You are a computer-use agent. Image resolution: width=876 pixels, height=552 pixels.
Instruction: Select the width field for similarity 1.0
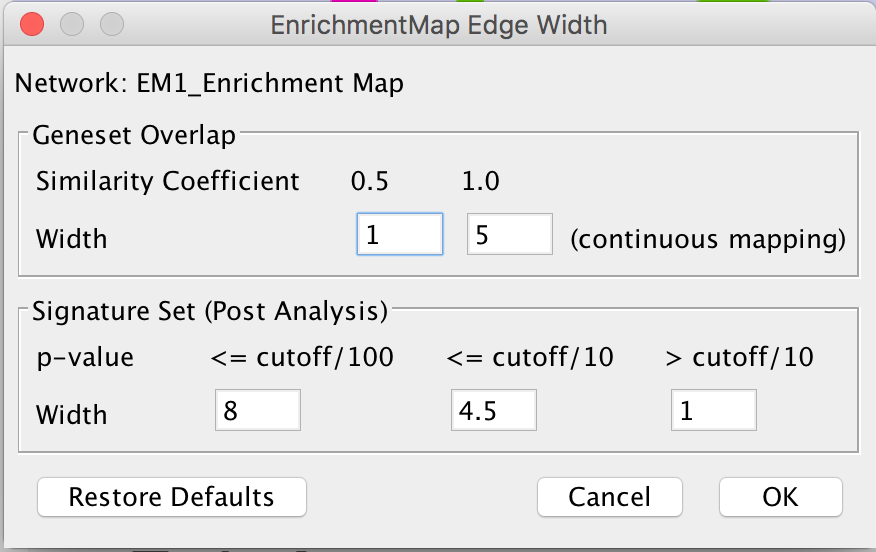[509, 235]
